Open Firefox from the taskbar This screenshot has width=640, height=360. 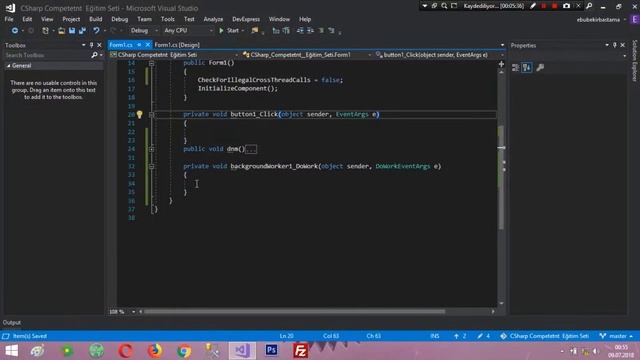pyautogui.click(x=155, y=351)
